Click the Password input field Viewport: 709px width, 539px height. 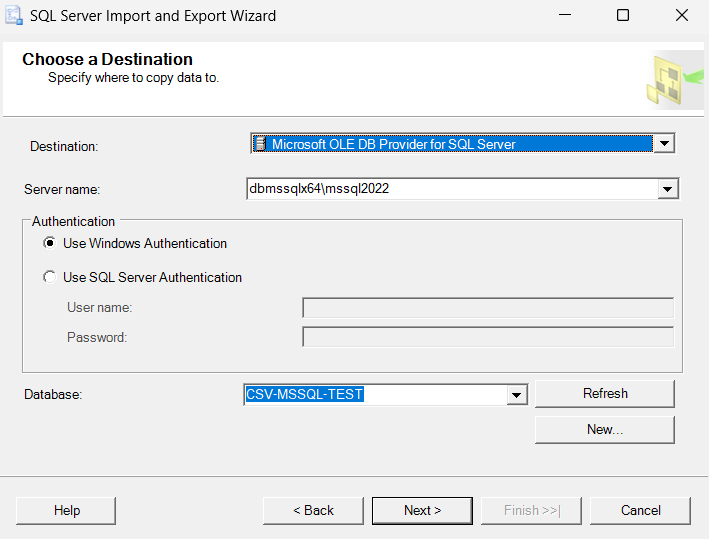[x=488, y=337]
